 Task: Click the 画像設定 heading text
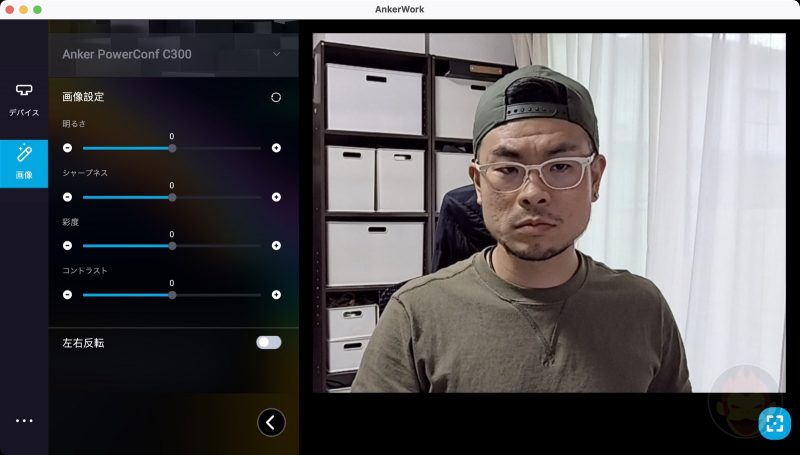(x=83, y=97)
